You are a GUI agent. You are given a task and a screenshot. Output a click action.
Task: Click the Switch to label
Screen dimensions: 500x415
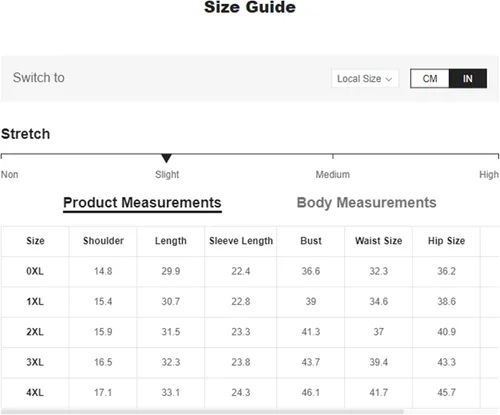[39, 78]
